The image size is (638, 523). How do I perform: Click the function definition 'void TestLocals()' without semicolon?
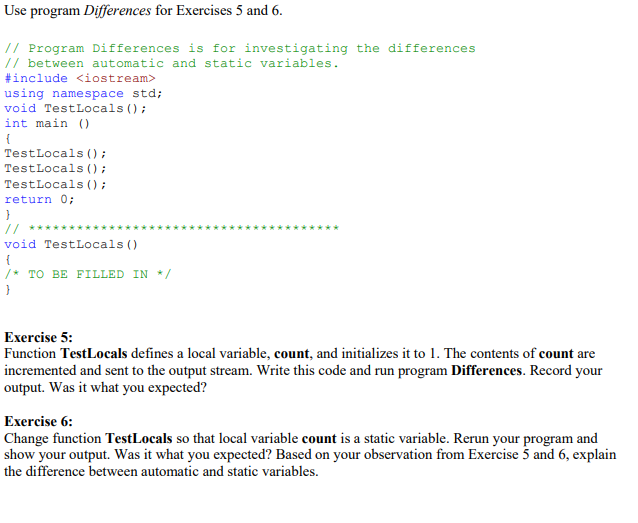point(71,244)
